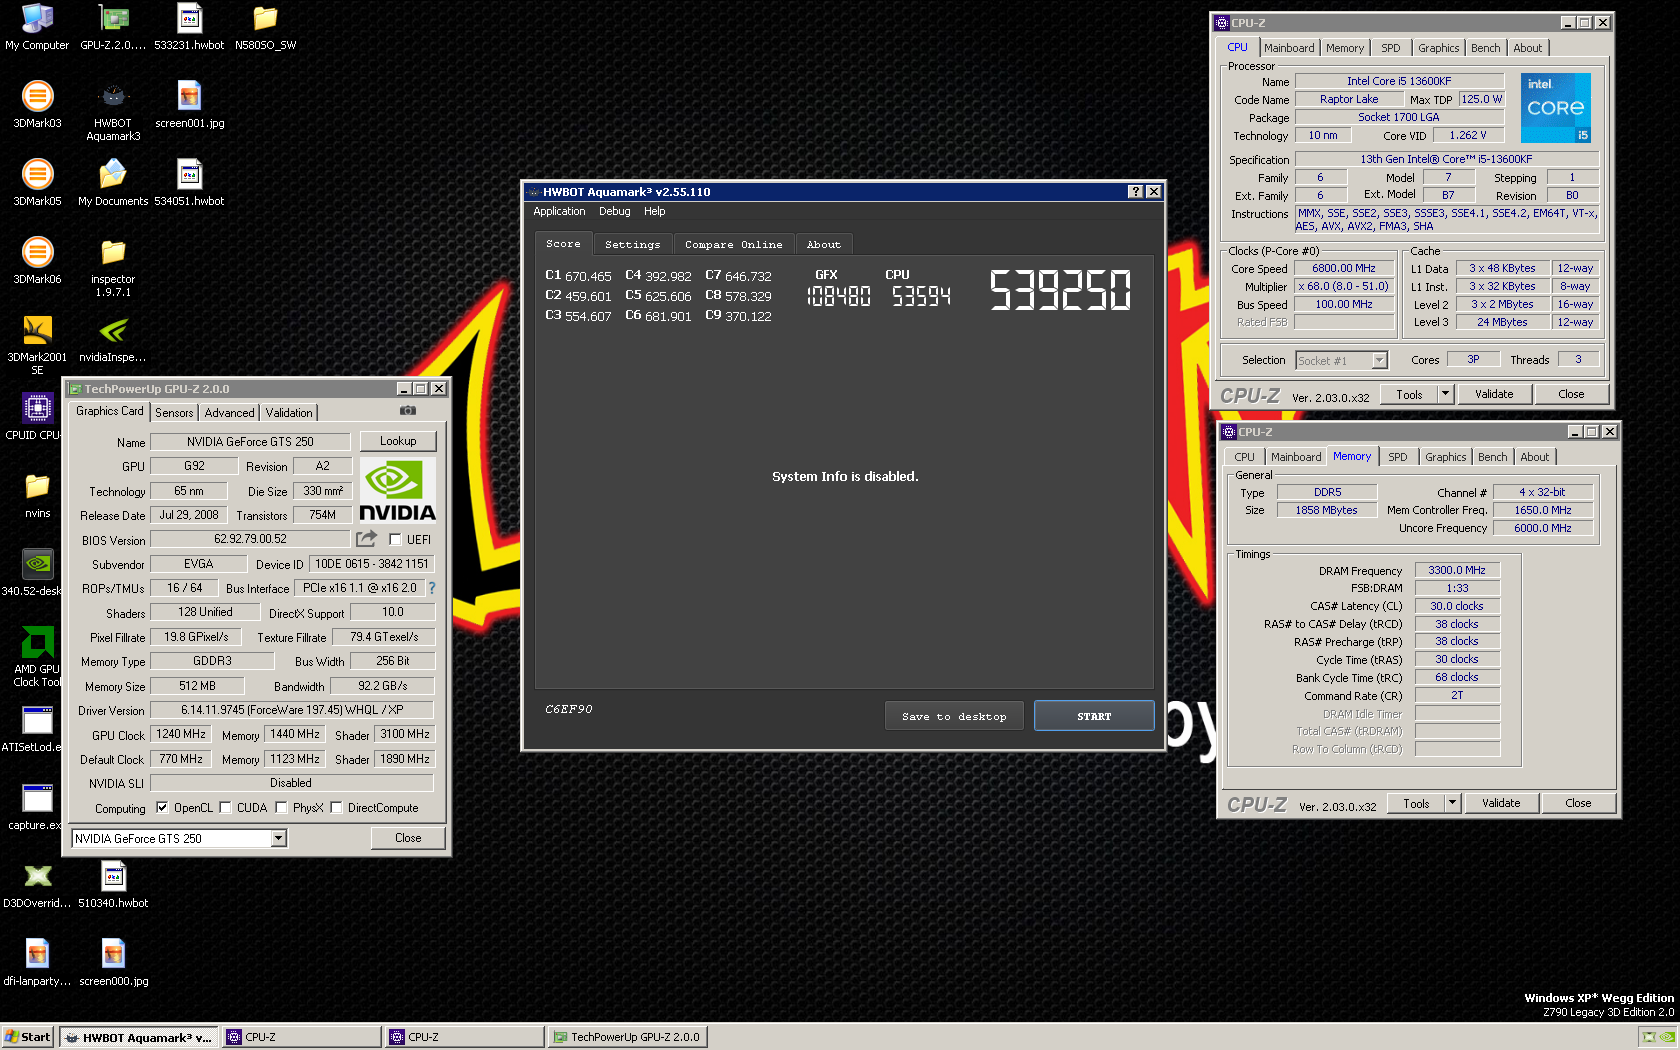Select the 533231.hwbot file icon
The width and height of the screenshot is (1680, 1050).
click(x=189, y=27)
